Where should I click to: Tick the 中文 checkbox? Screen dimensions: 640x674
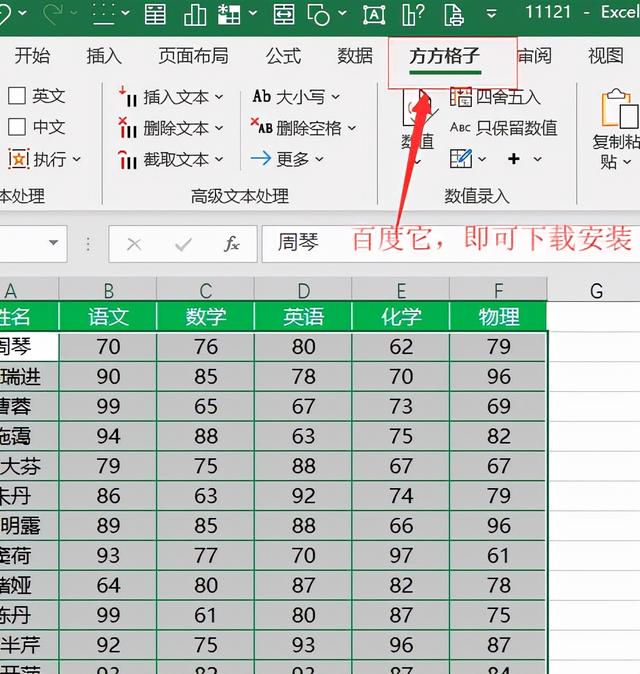17,127
